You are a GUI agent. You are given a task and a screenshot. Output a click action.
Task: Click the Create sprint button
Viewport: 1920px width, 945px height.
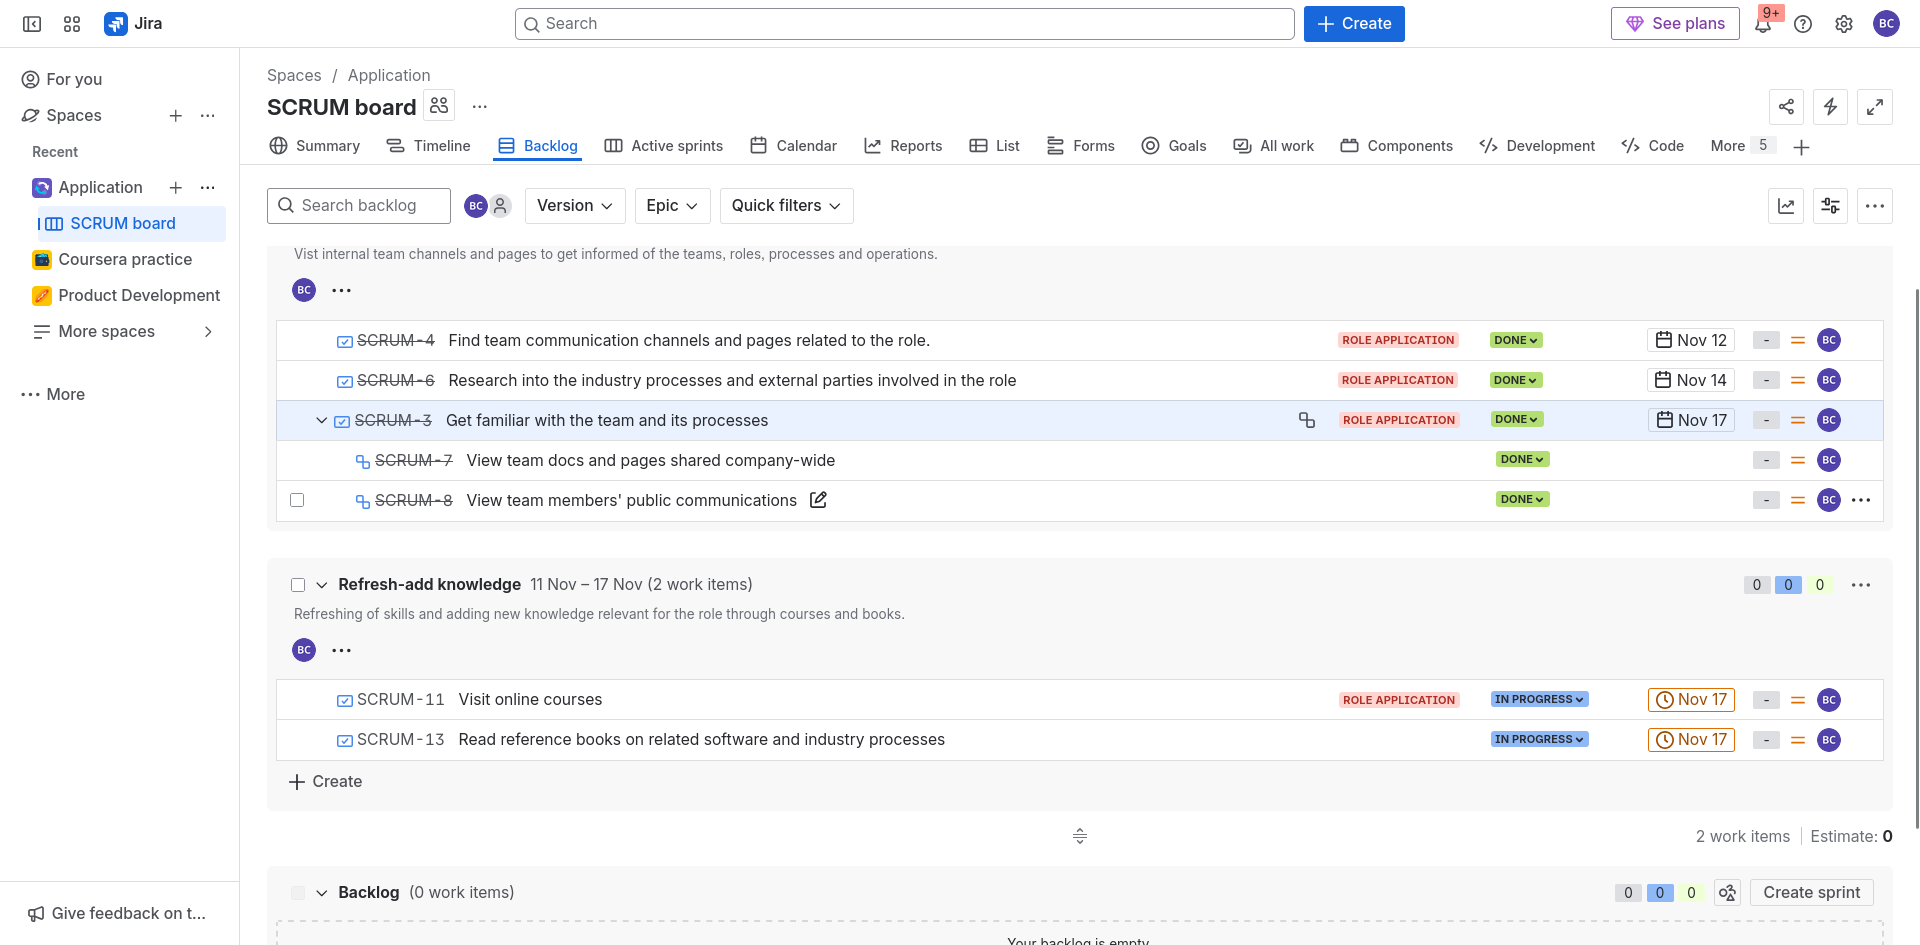coord(1811,893)
